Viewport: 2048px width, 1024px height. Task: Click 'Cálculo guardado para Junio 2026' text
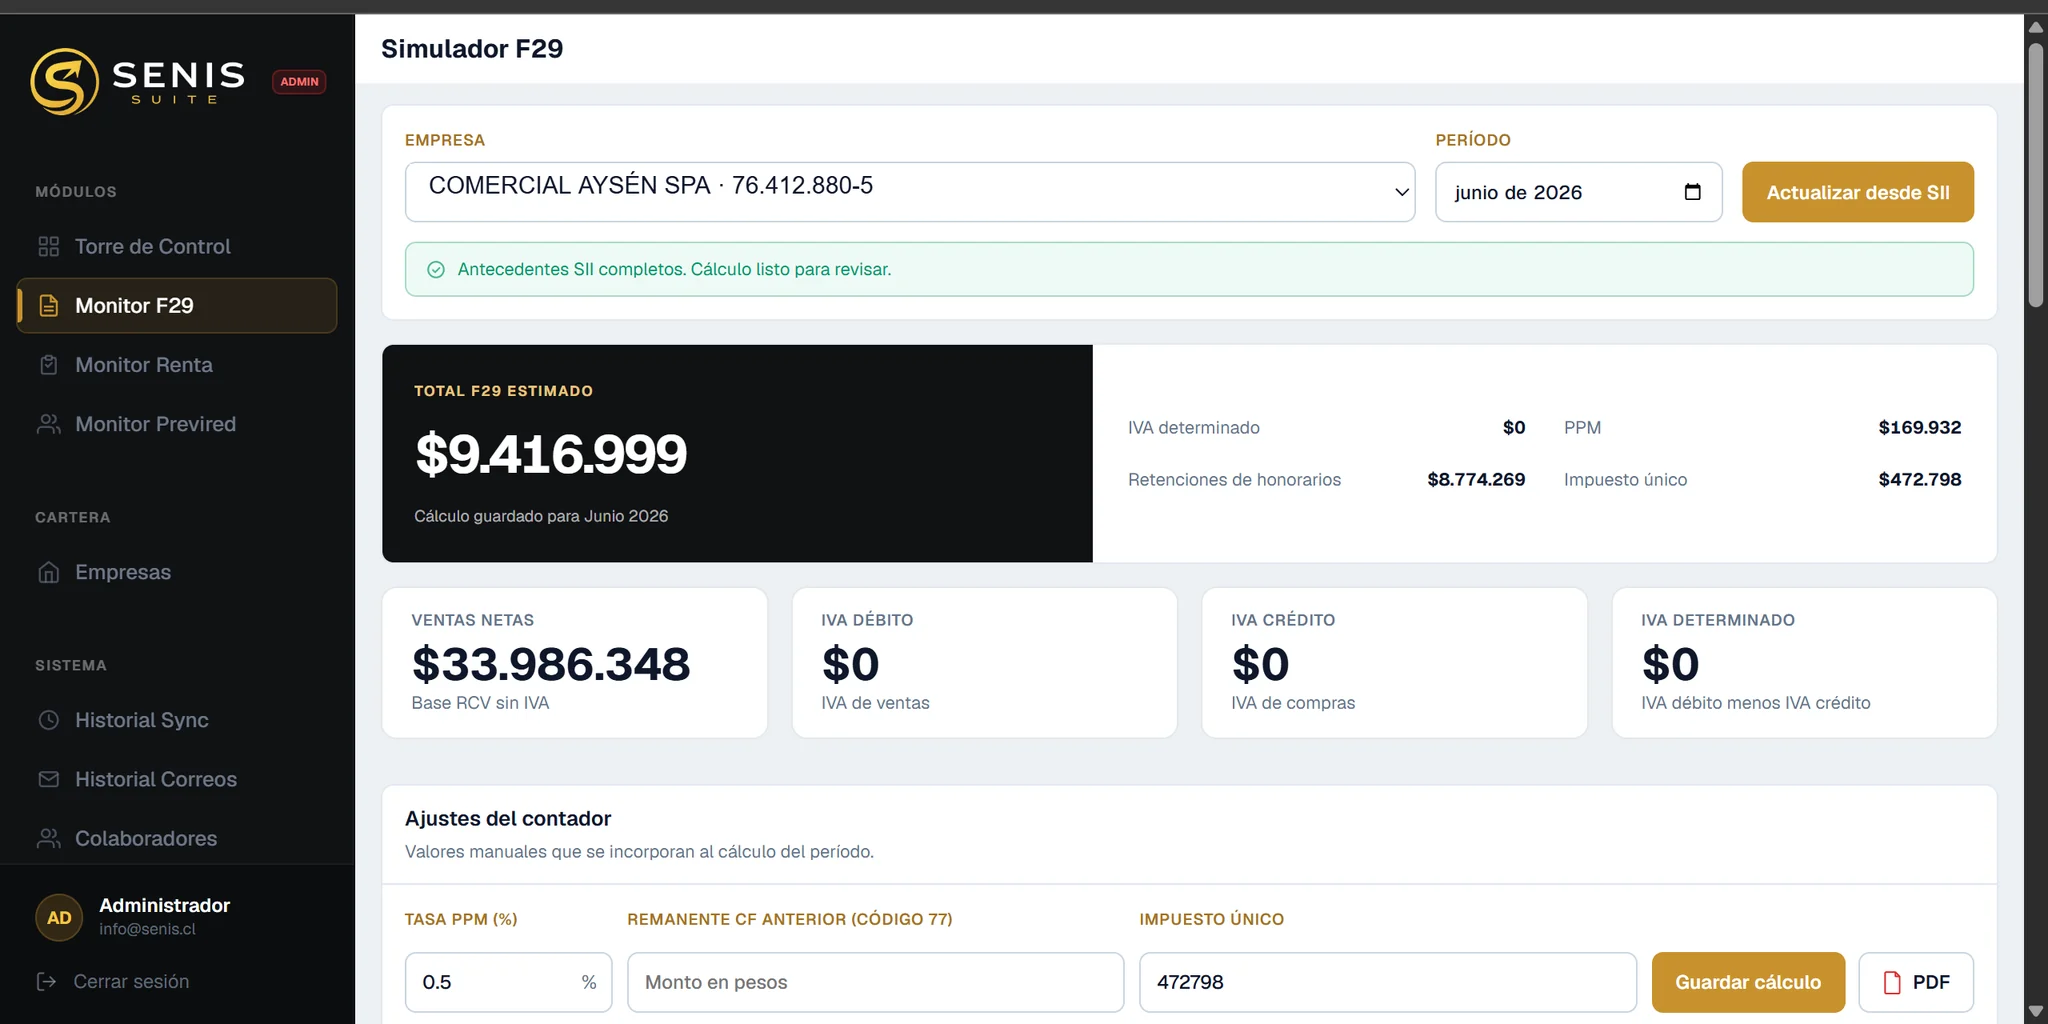[541, 516]
